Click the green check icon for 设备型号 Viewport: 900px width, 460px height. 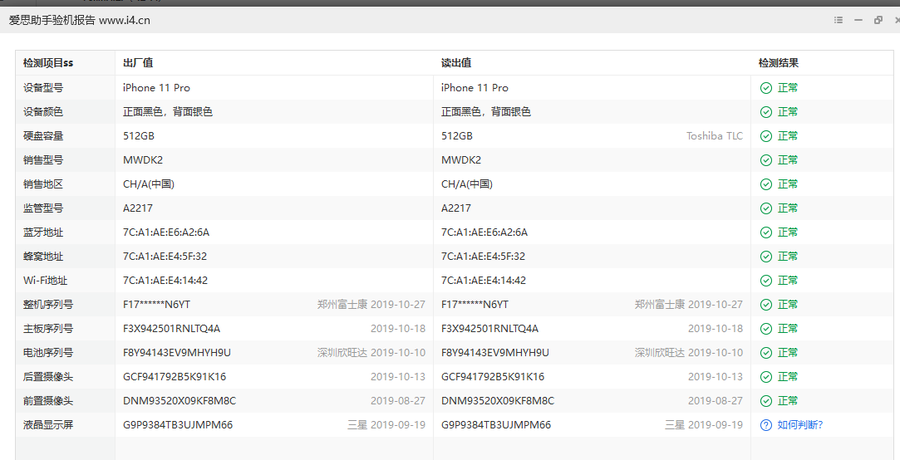click(766, 88)
